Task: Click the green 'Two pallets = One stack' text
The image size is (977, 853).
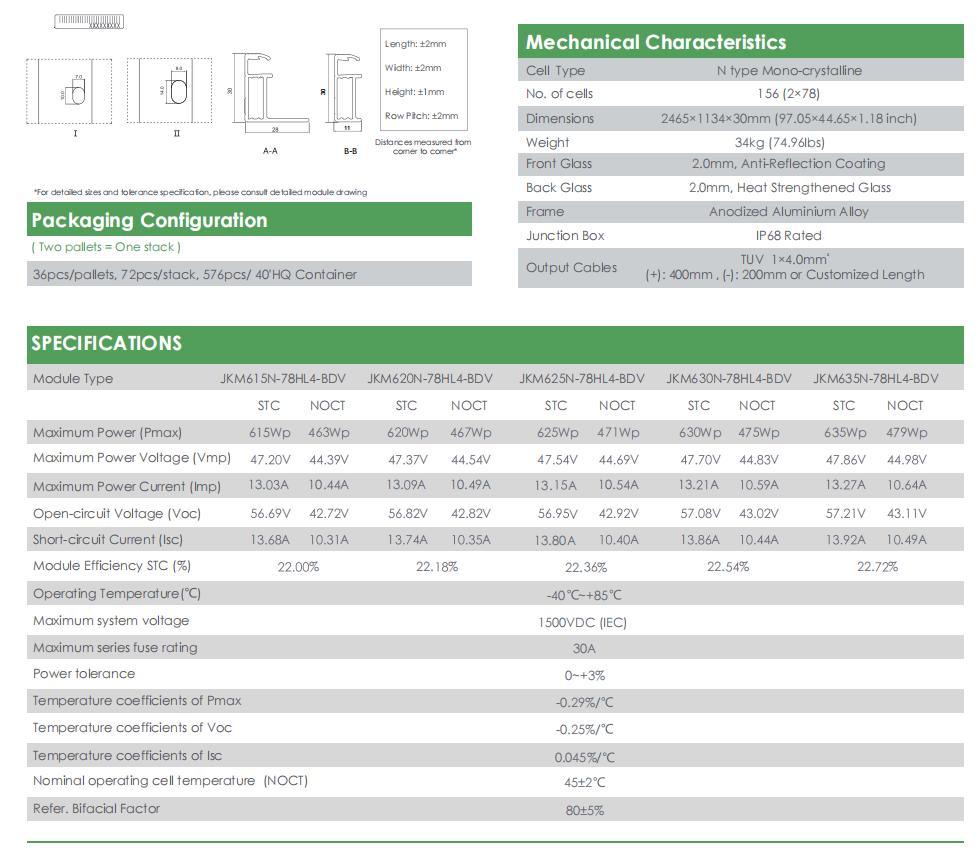Action: coord(106,247)
